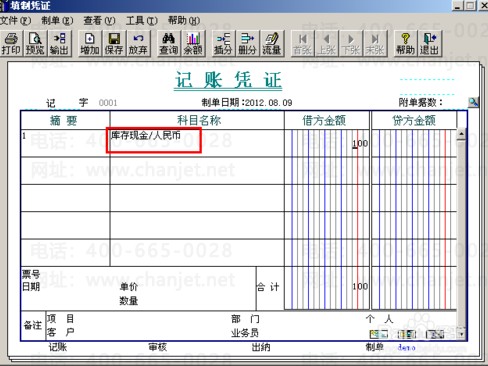488x366 pixels.
Task: Open the 制单 menu
Action: click(57, 21)
